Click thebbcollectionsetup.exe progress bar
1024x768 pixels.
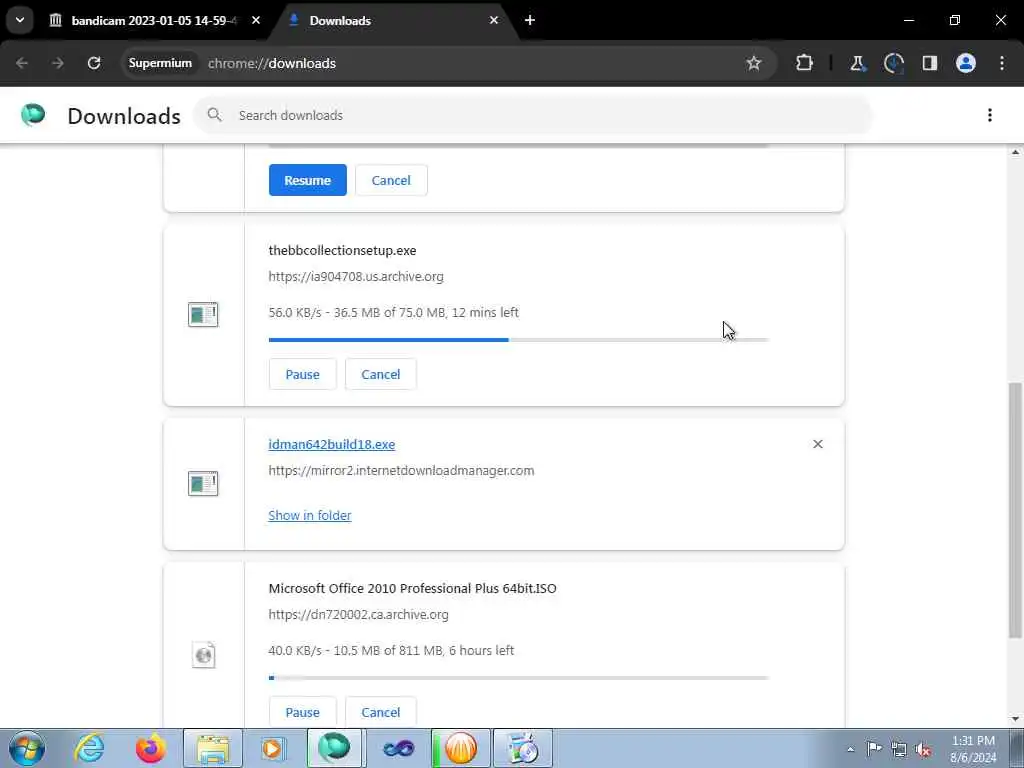pos(519,340)
